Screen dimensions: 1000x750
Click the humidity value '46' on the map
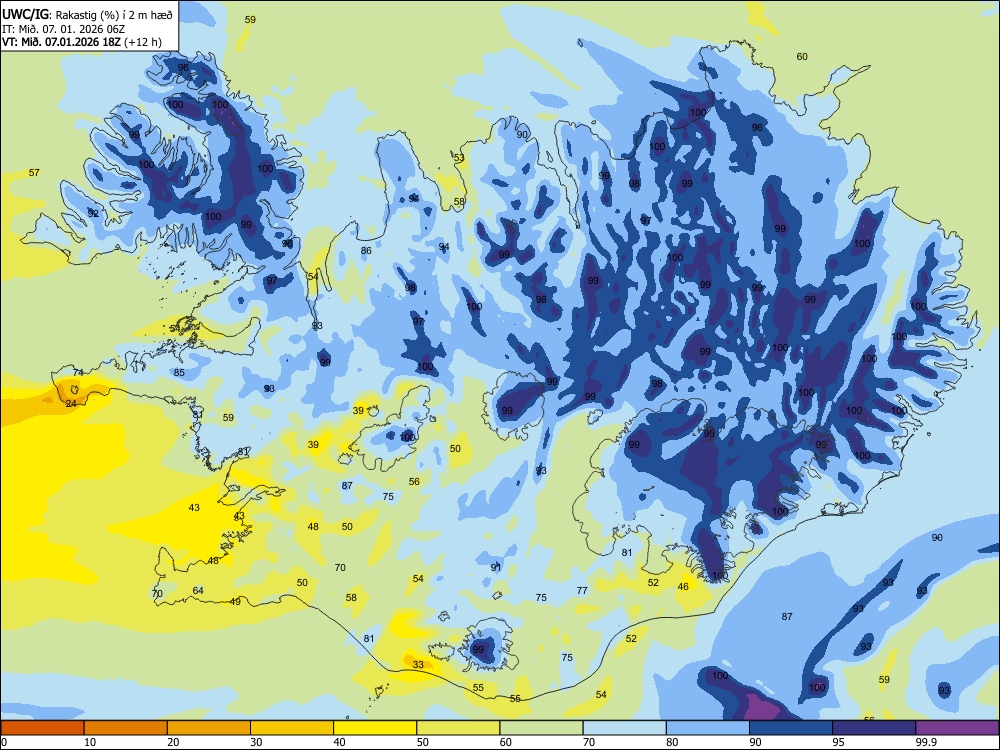pyautogui.click(x=683, y=587)
